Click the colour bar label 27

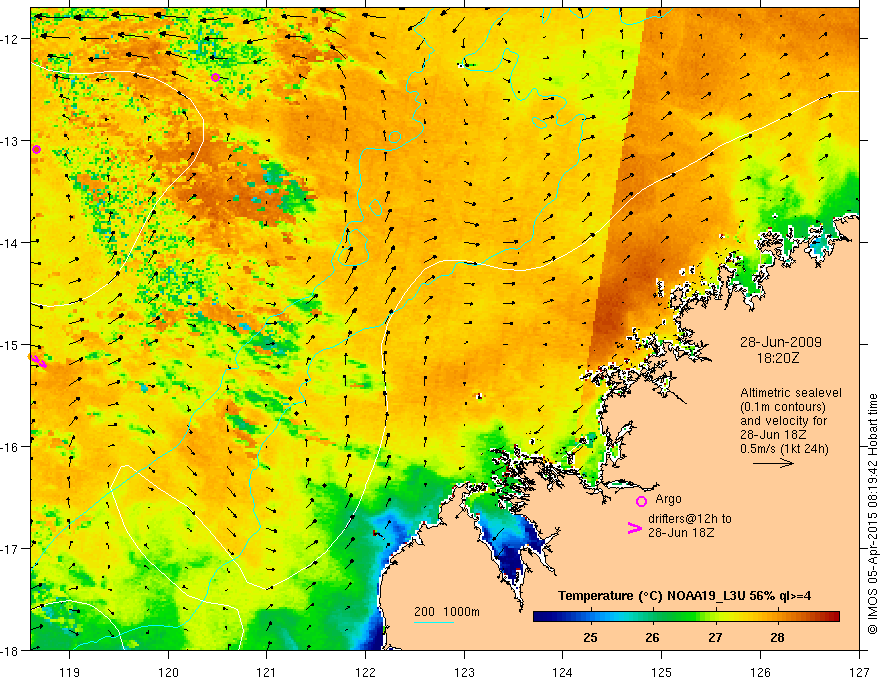(715, 638)
